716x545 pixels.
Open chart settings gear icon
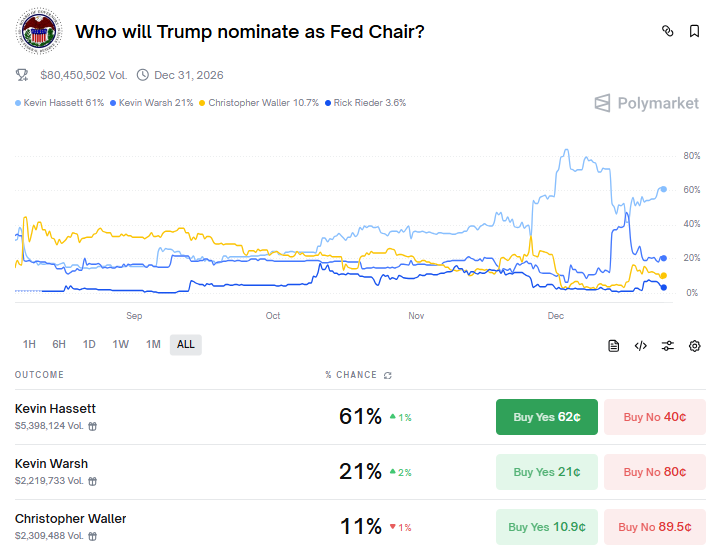coord(695,346)
